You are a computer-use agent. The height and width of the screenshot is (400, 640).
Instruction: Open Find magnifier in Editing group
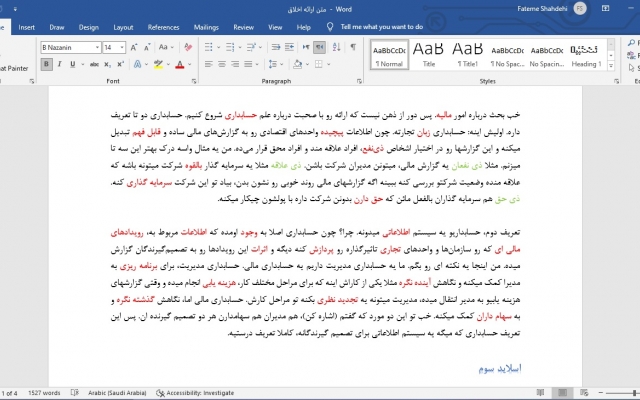(632, 43)
